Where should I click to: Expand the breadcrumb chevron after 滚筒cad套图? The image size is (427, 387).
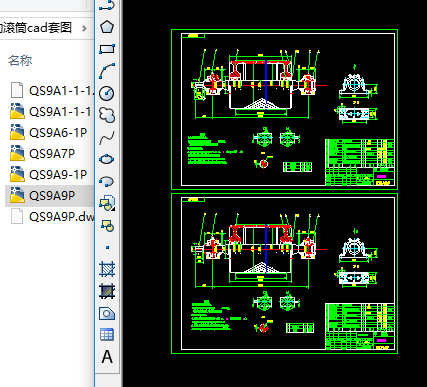[x=84, y=29]
